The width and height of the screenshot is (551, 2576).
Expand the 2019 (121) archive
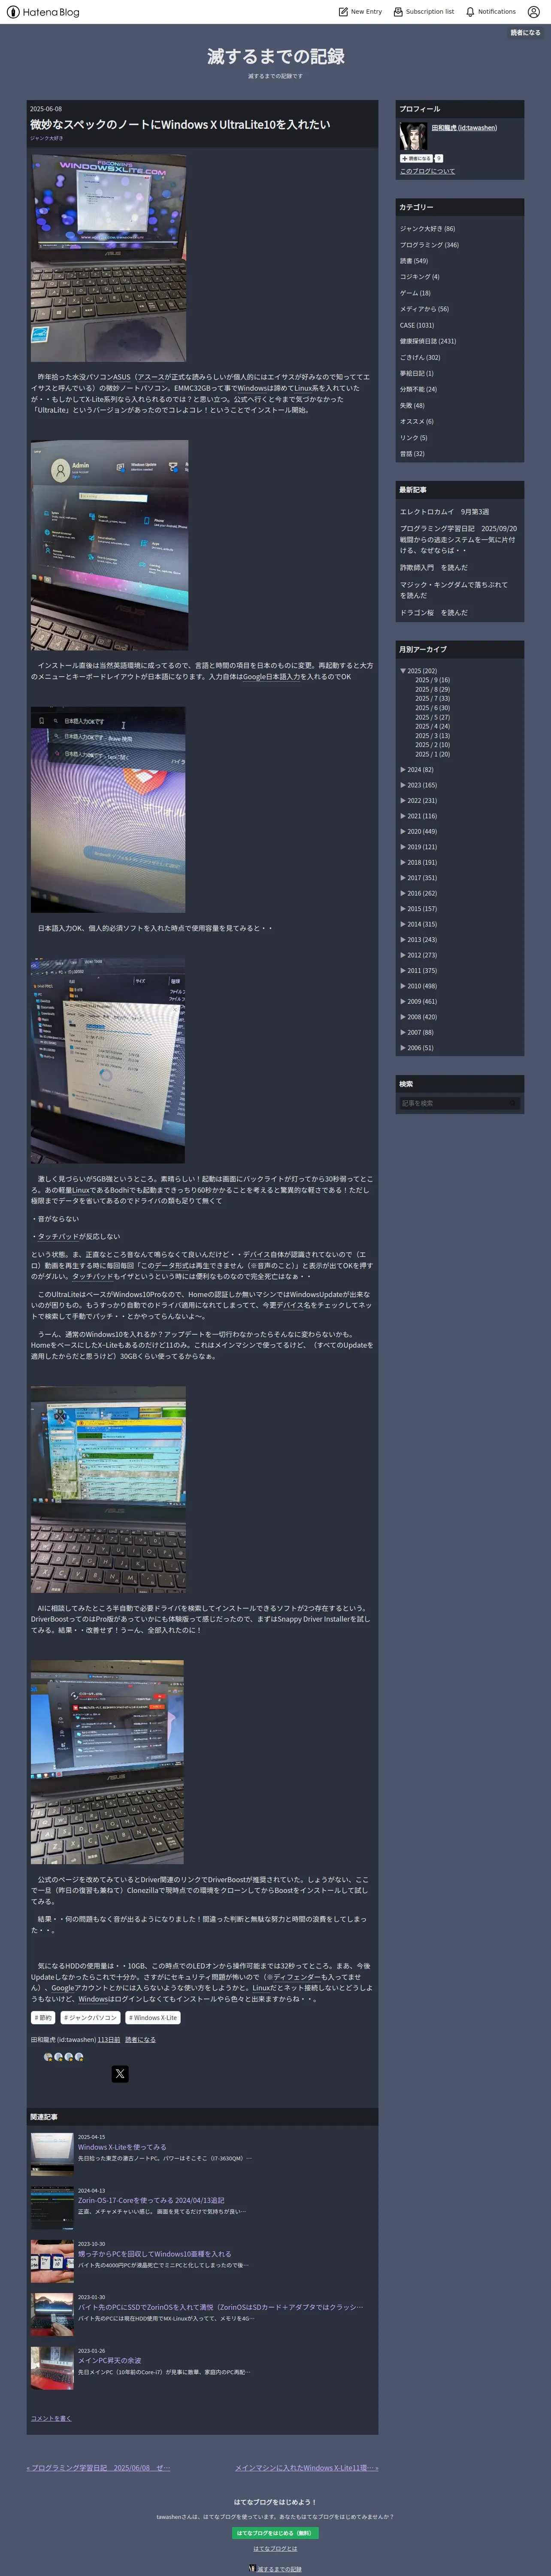(403, 847)
